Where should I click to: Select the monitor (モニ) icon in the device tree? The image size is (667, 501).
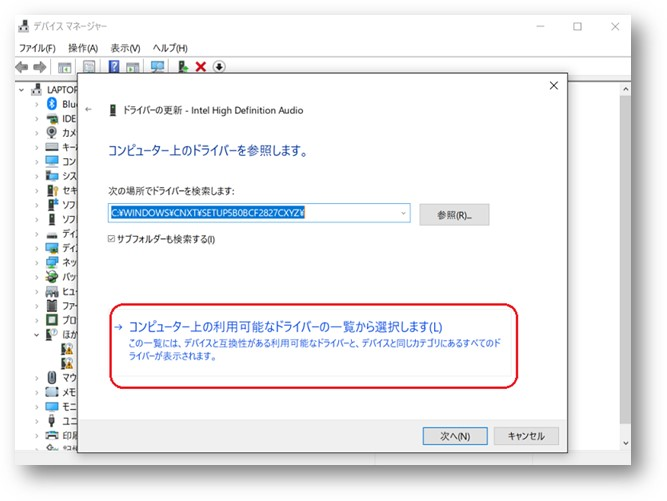pos(52,407)
